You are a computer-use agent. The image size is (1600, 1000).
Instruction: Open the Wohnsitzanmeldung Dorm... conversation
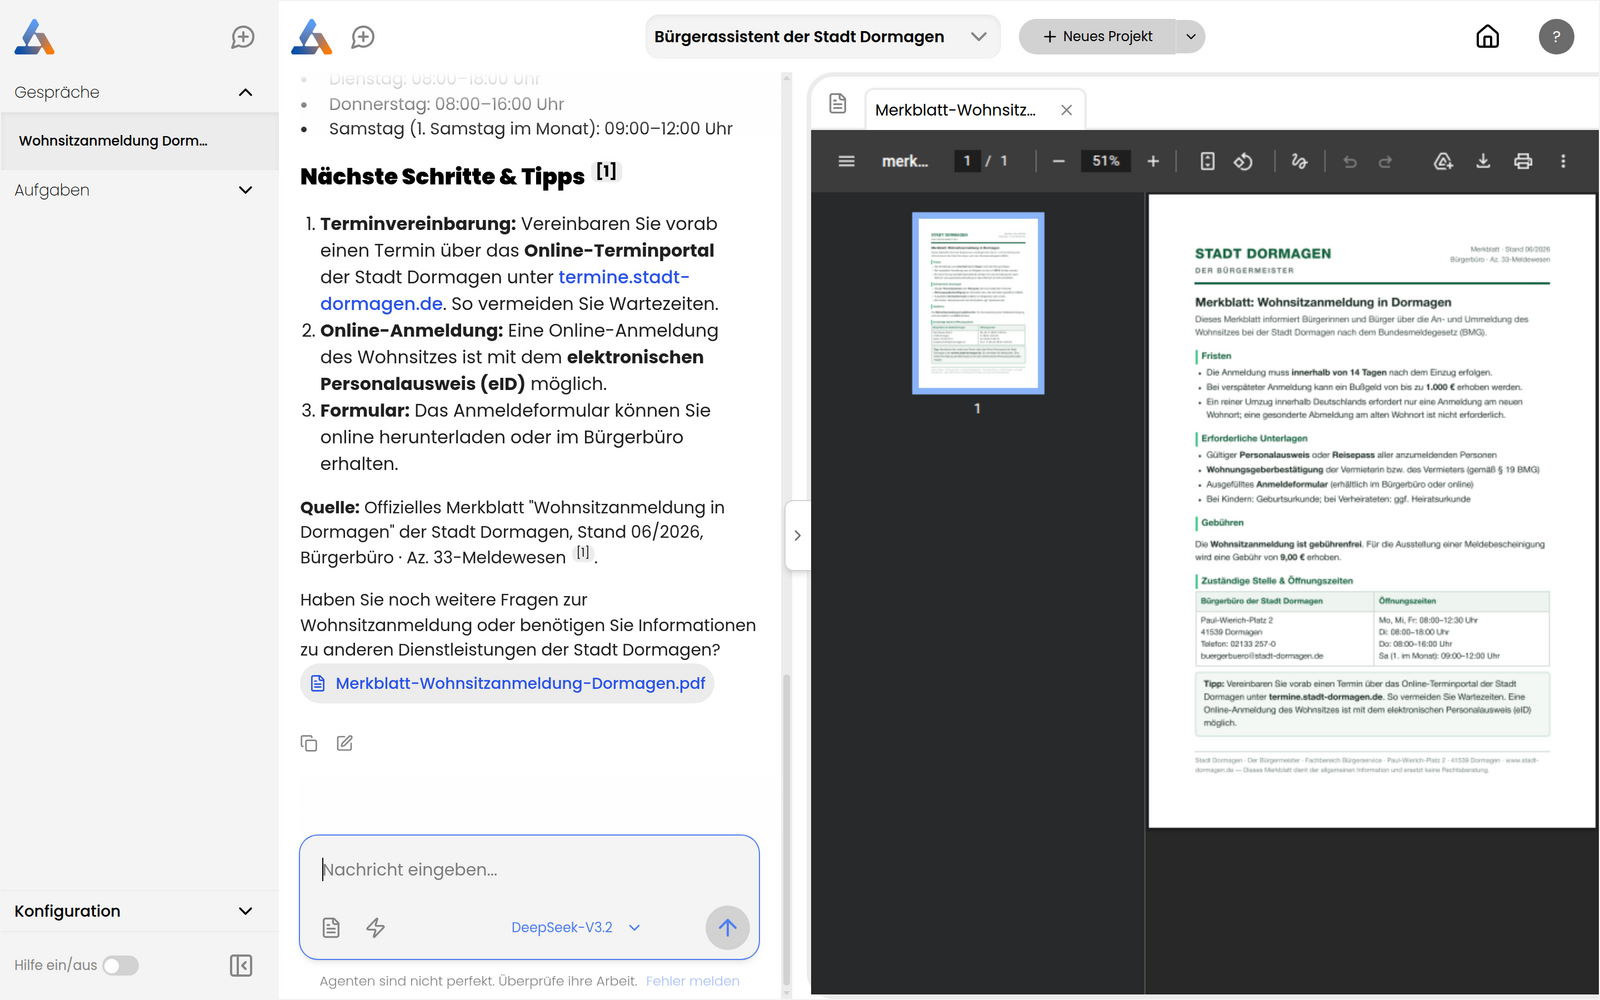[x=139, y=141]
